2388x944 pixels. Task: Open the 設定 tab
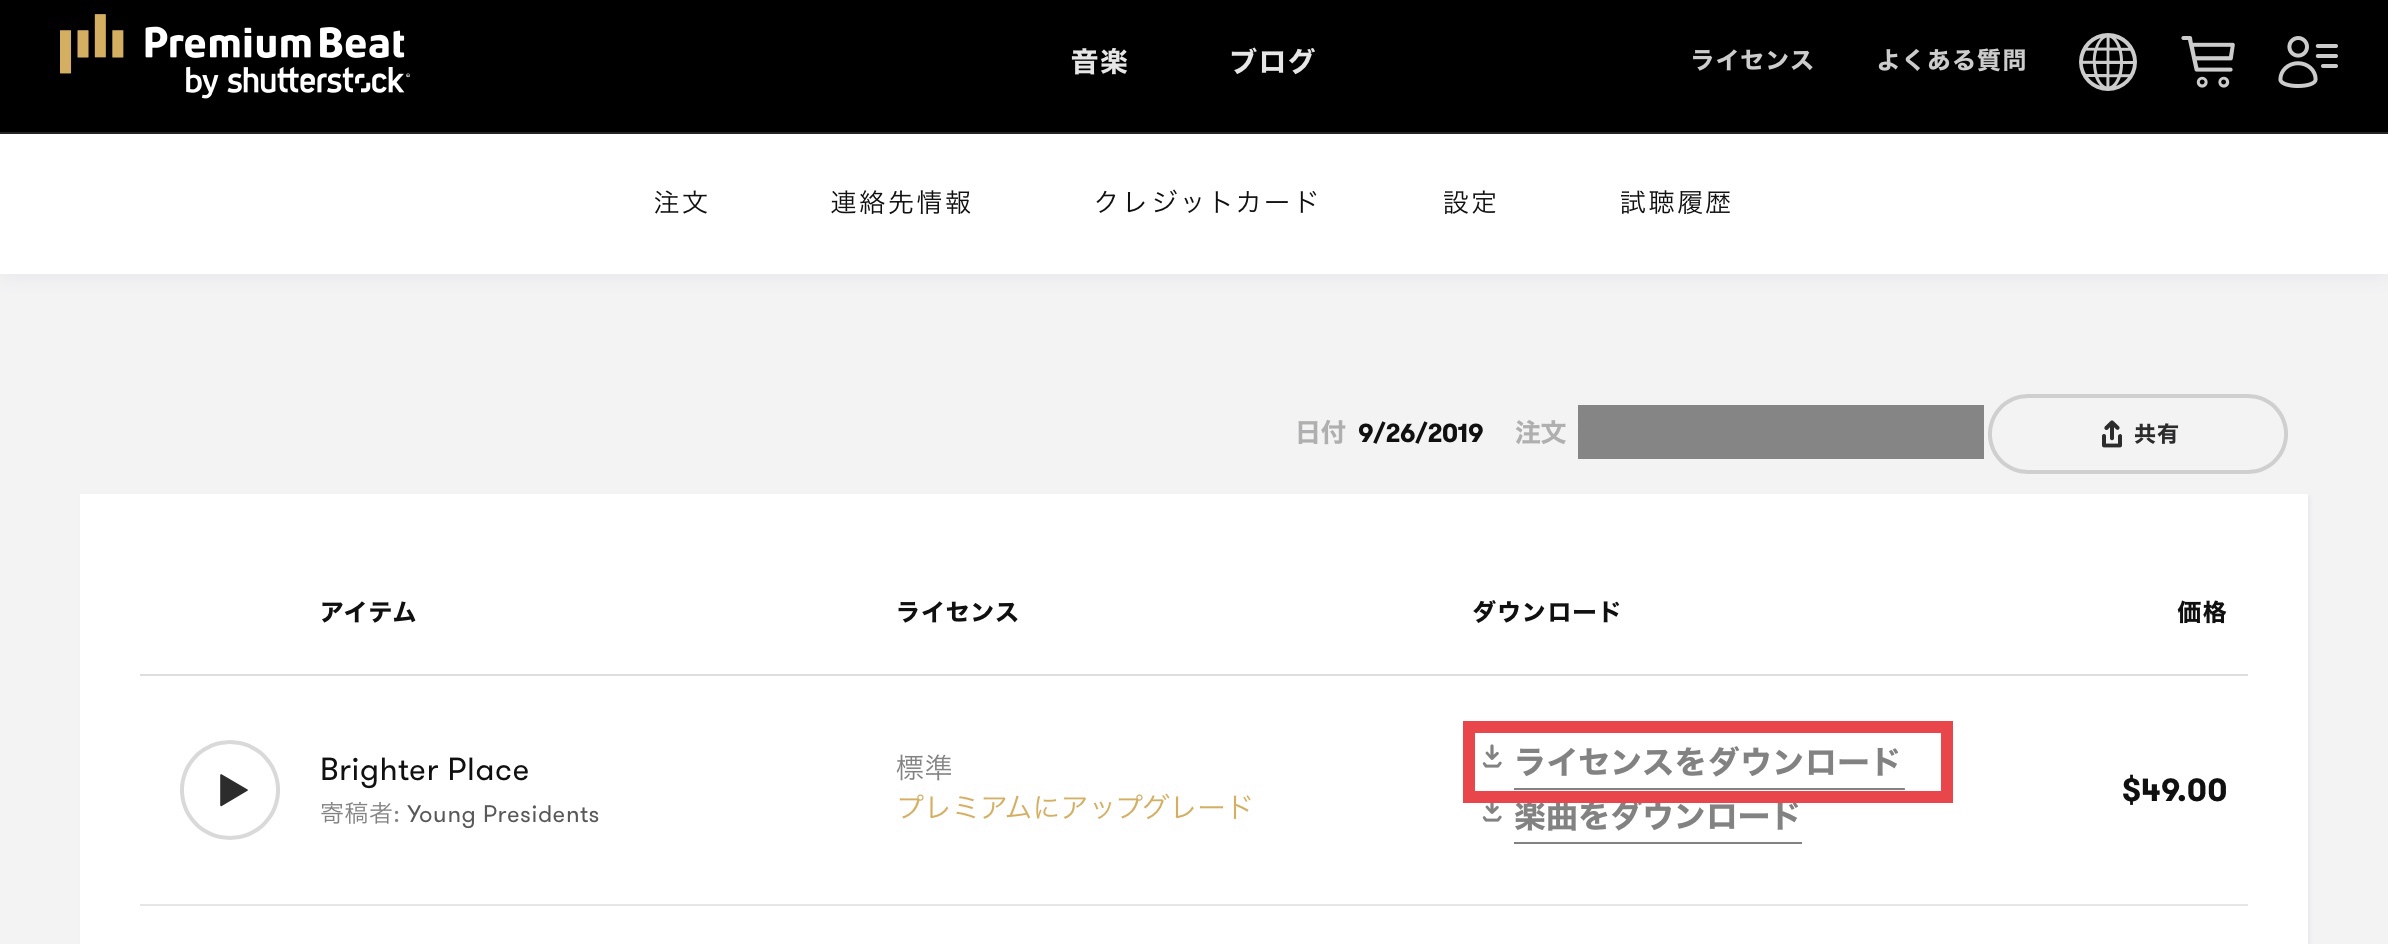coord(1470,203)
